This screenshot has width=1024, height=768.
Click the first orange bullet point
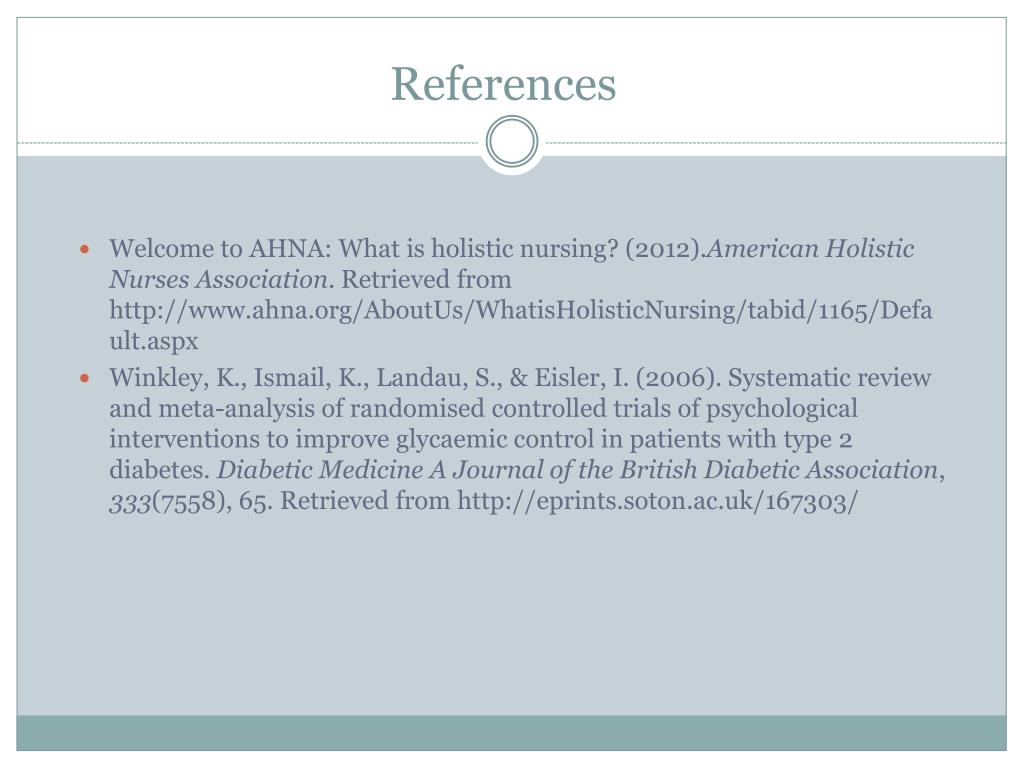[84, 249]
